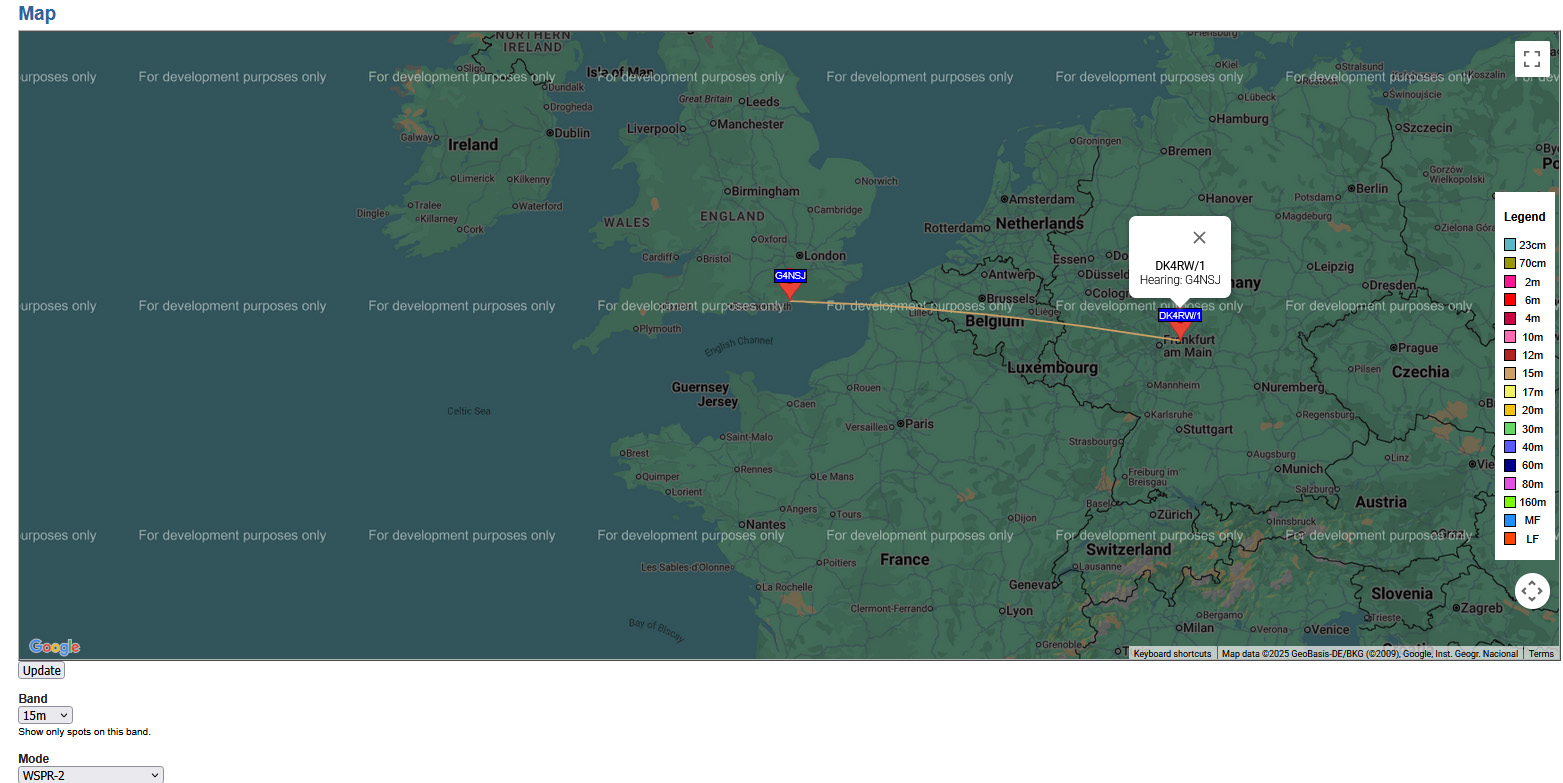This screenshot has height=783, width=1563.
Task: Click the DK4RW/1 red map marker
Action: coord(1180,330)
